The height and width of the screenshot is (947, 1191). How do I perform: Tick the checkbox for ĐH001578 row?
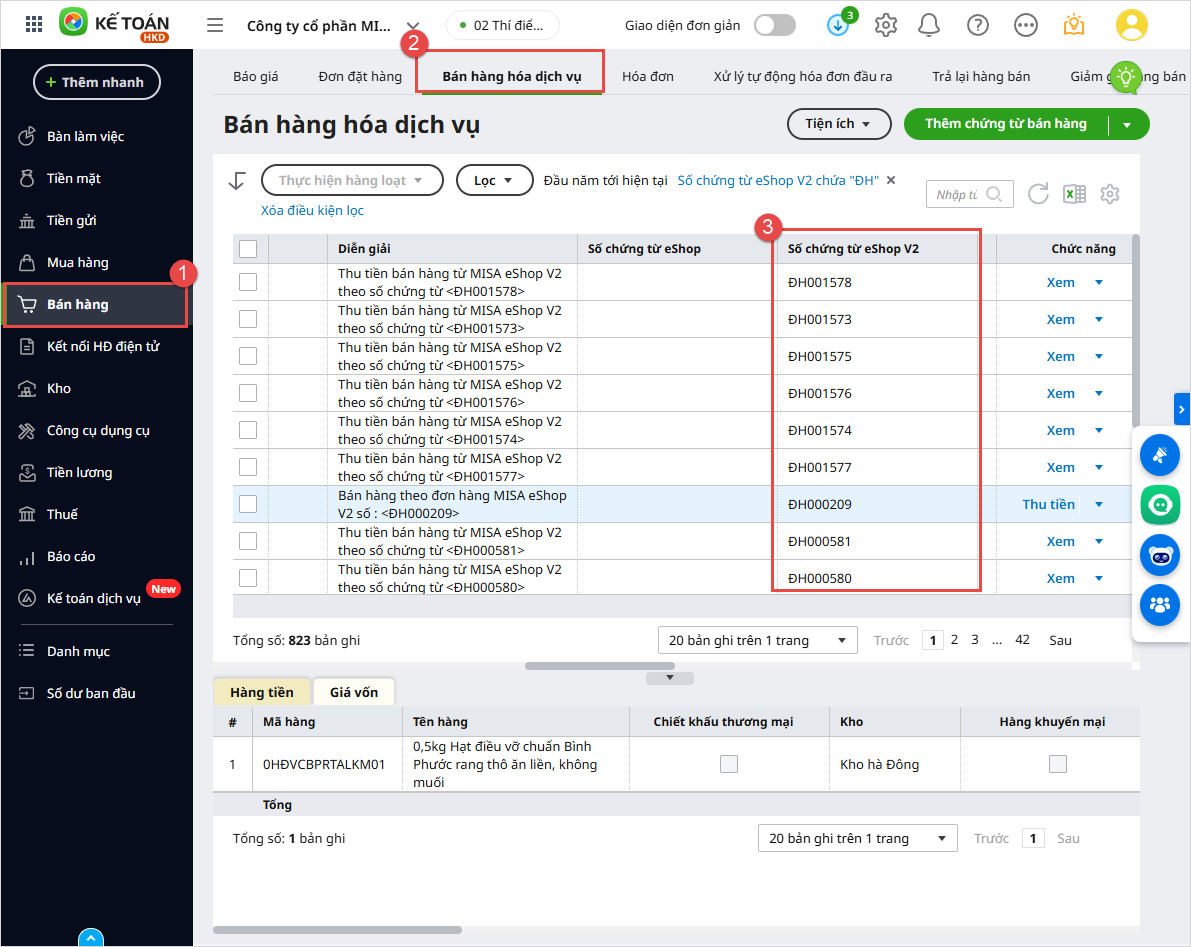(x=248, y=282)
